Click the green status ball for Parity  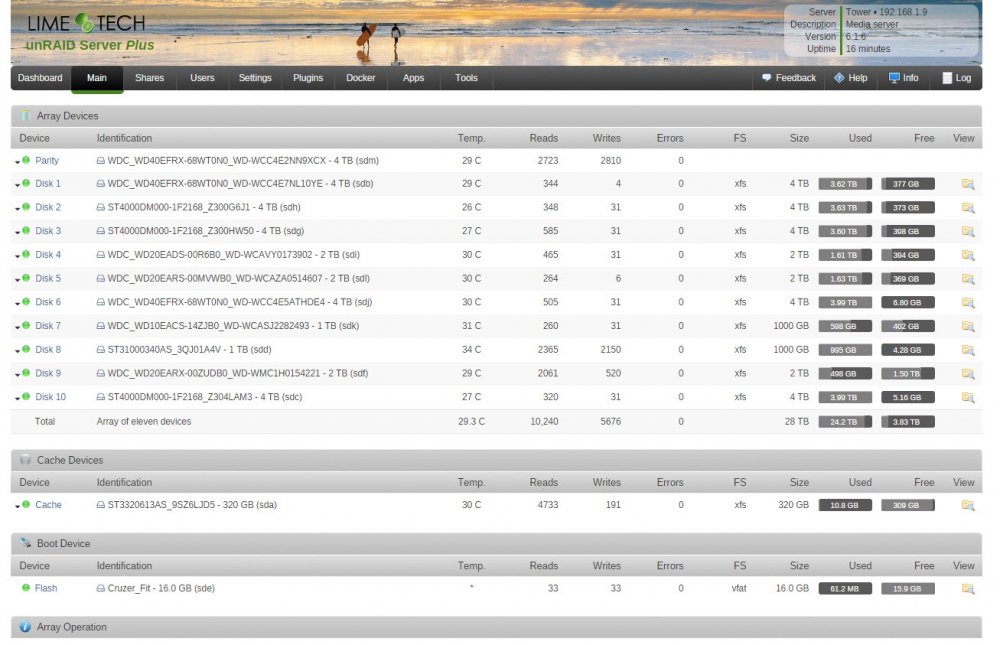pos(26,160)
